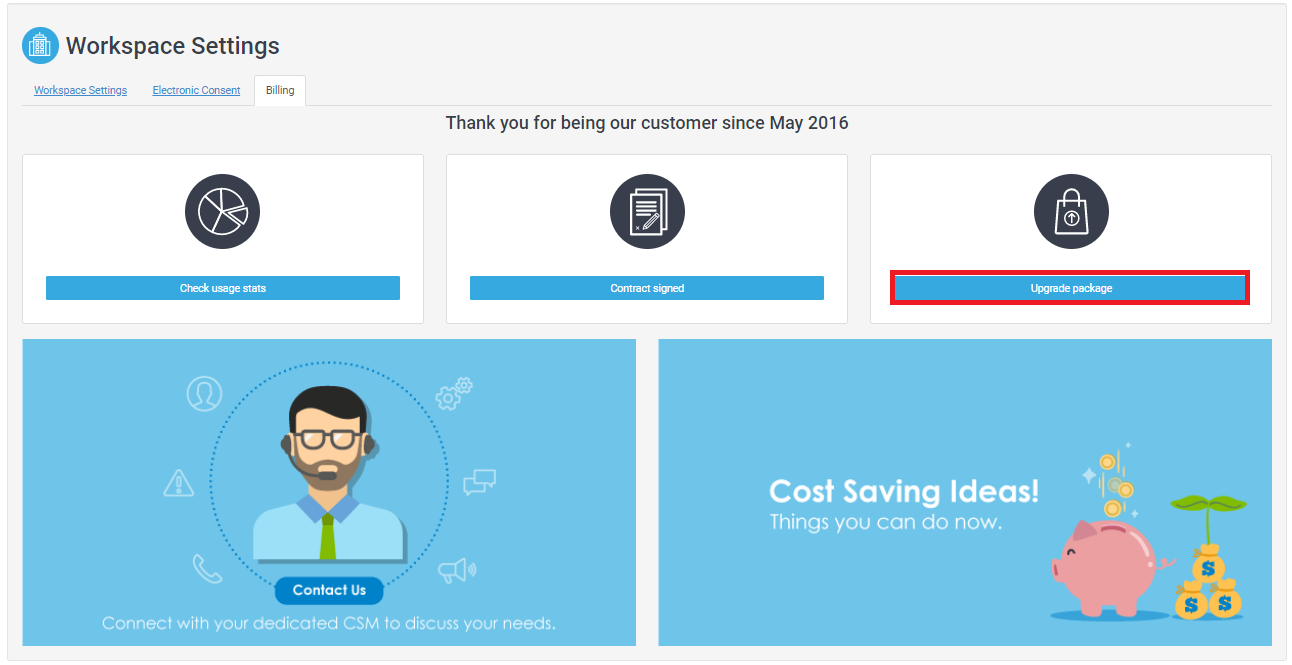Click the chat bubbles icon

(x=480, y=483)
